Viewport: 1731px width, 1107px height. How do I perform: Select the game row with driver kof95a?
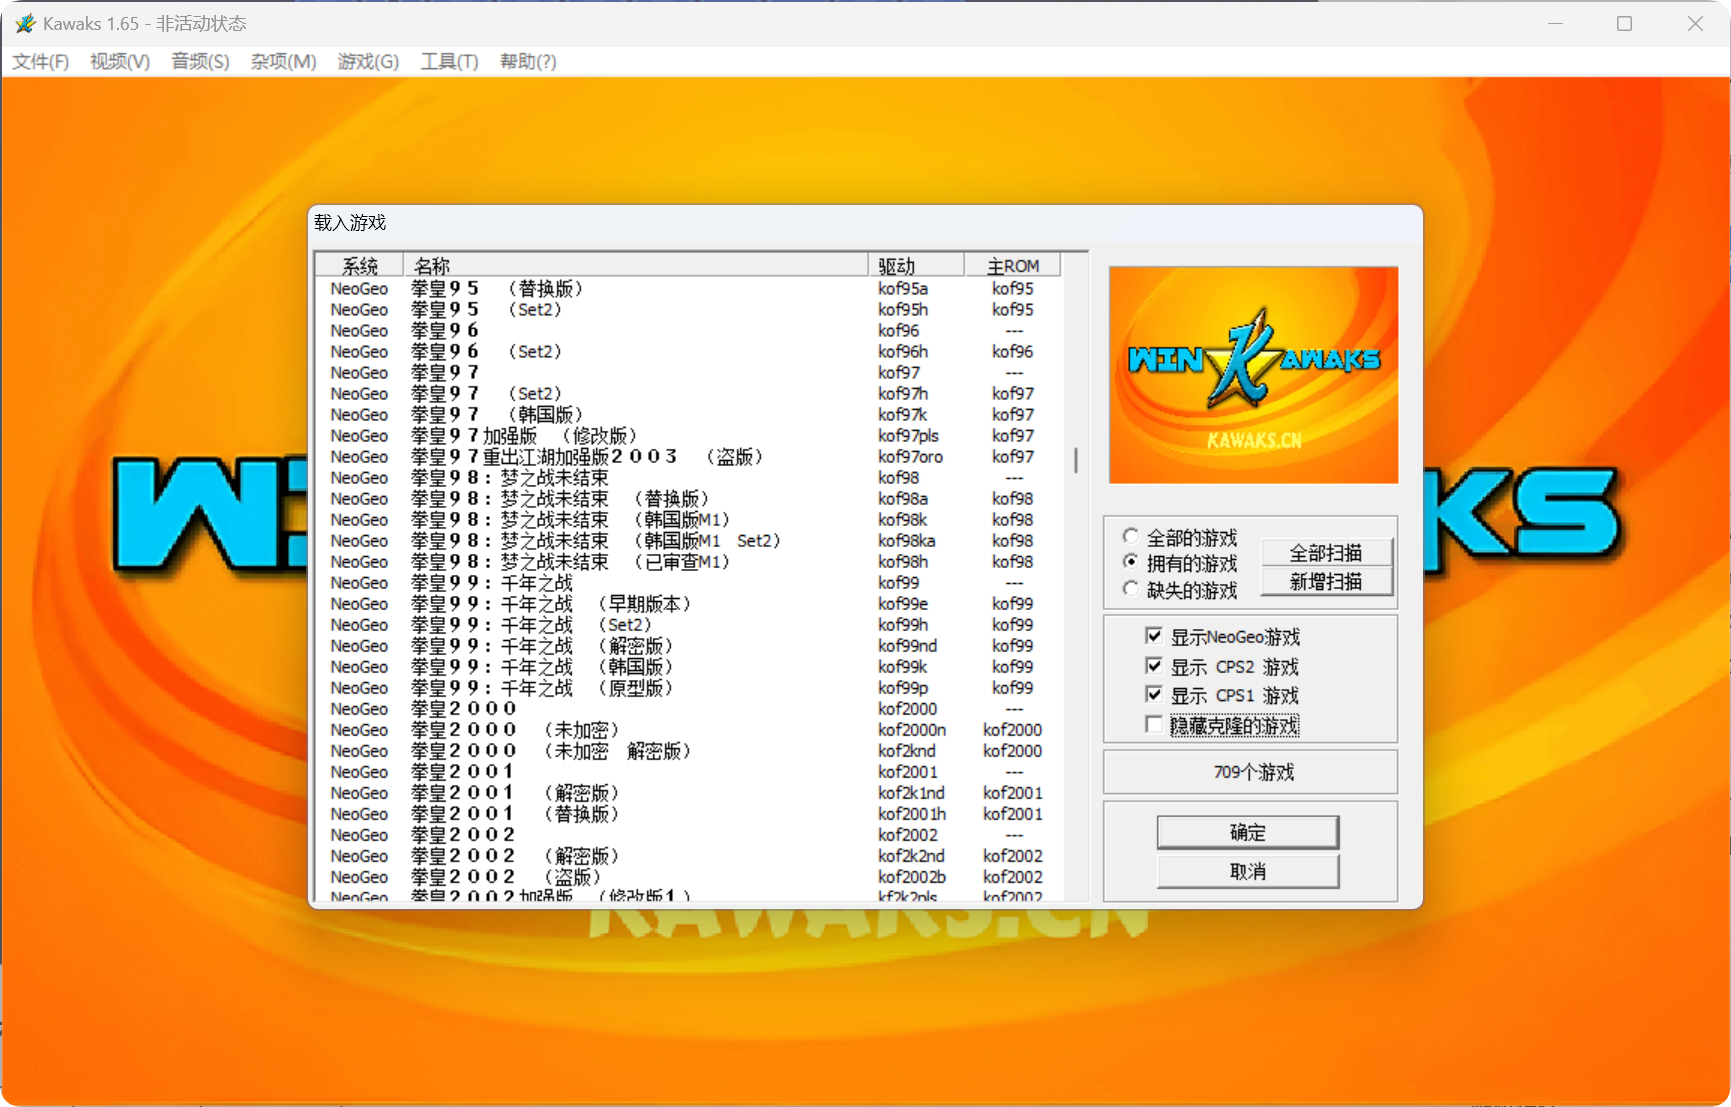pyautogui.click(x=688, y=289)
